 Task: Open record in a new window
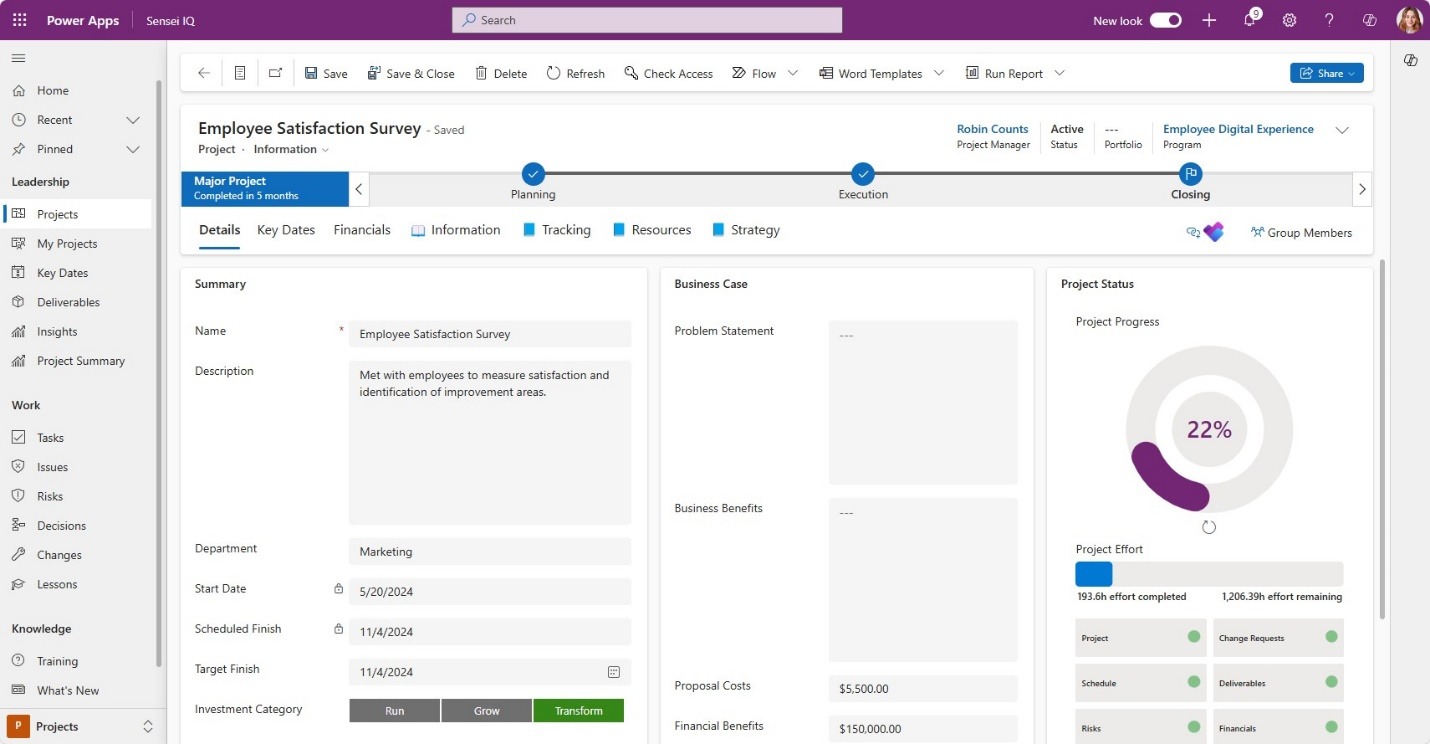pos(275,73)
